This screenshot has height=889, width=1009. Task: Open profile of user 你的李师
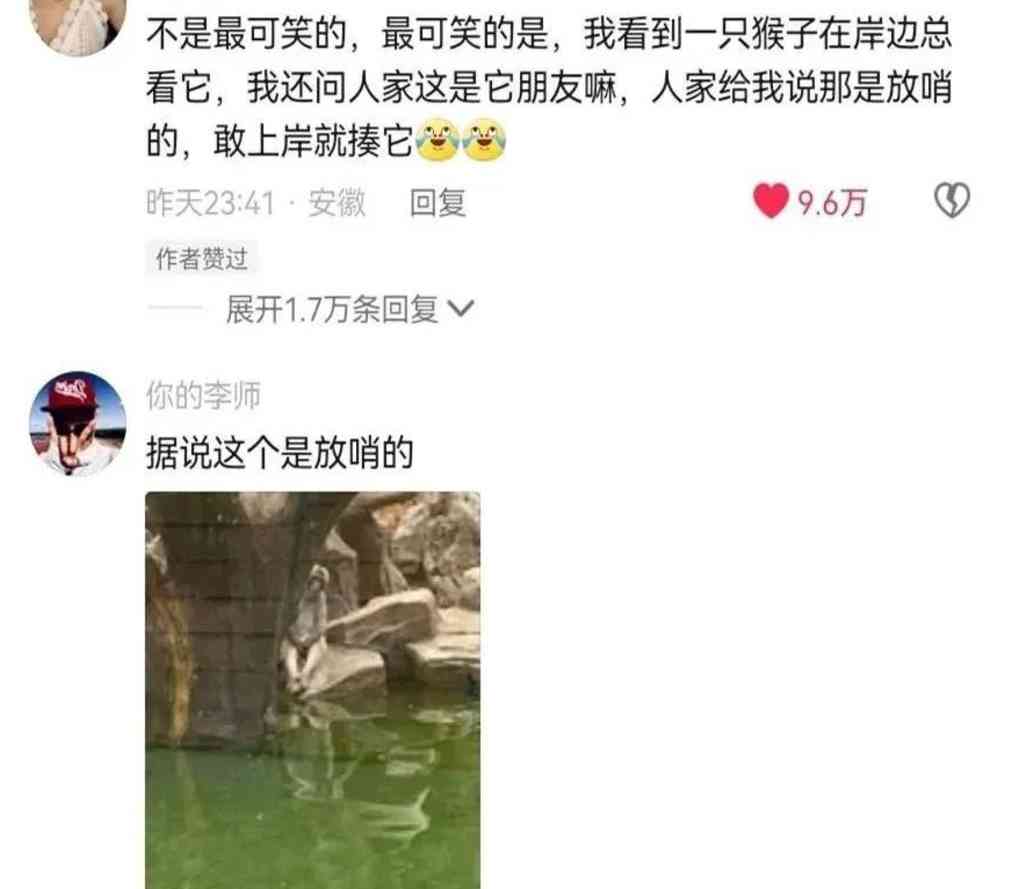tap(203, 395)
